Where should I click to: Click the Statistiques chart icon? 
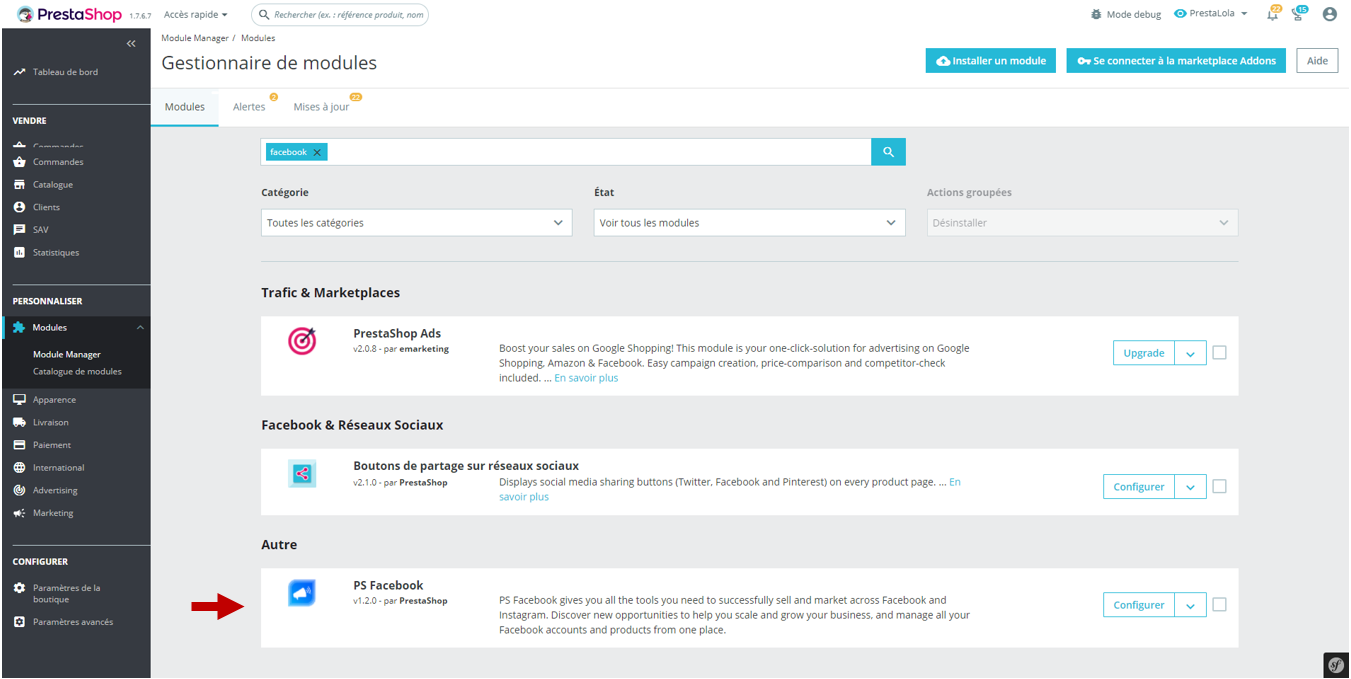(19, 253)
